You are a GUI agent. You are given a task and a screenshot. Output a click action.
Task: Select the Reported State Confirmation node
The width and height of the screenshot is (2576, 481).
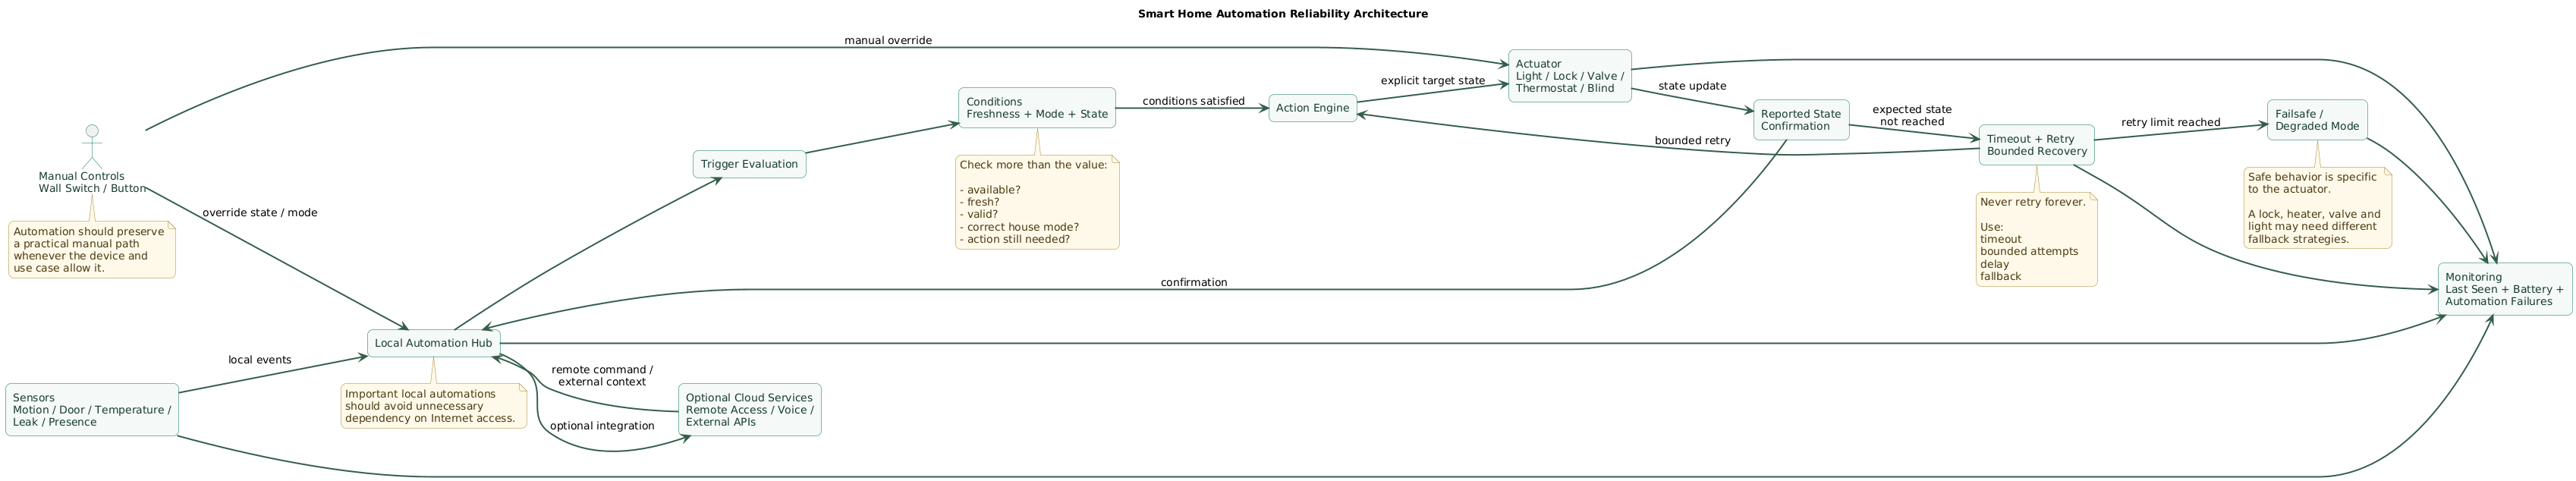tap(1801, 120)
